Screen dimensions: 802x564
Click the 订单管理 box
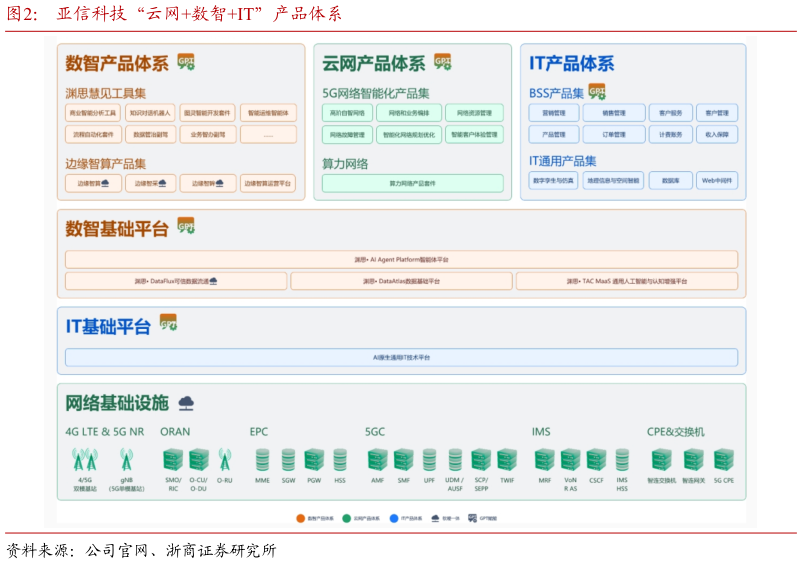614,134
